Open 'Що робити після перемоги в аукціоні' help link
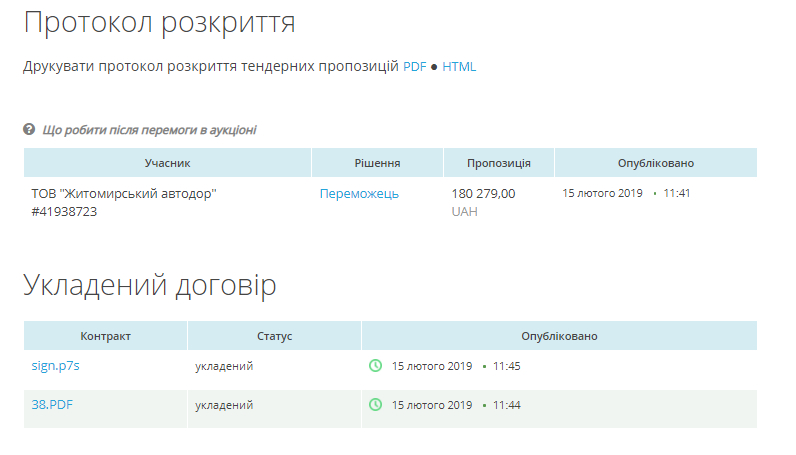The height and width of the screenshot is (455, 796). click(x=148, y=130)
